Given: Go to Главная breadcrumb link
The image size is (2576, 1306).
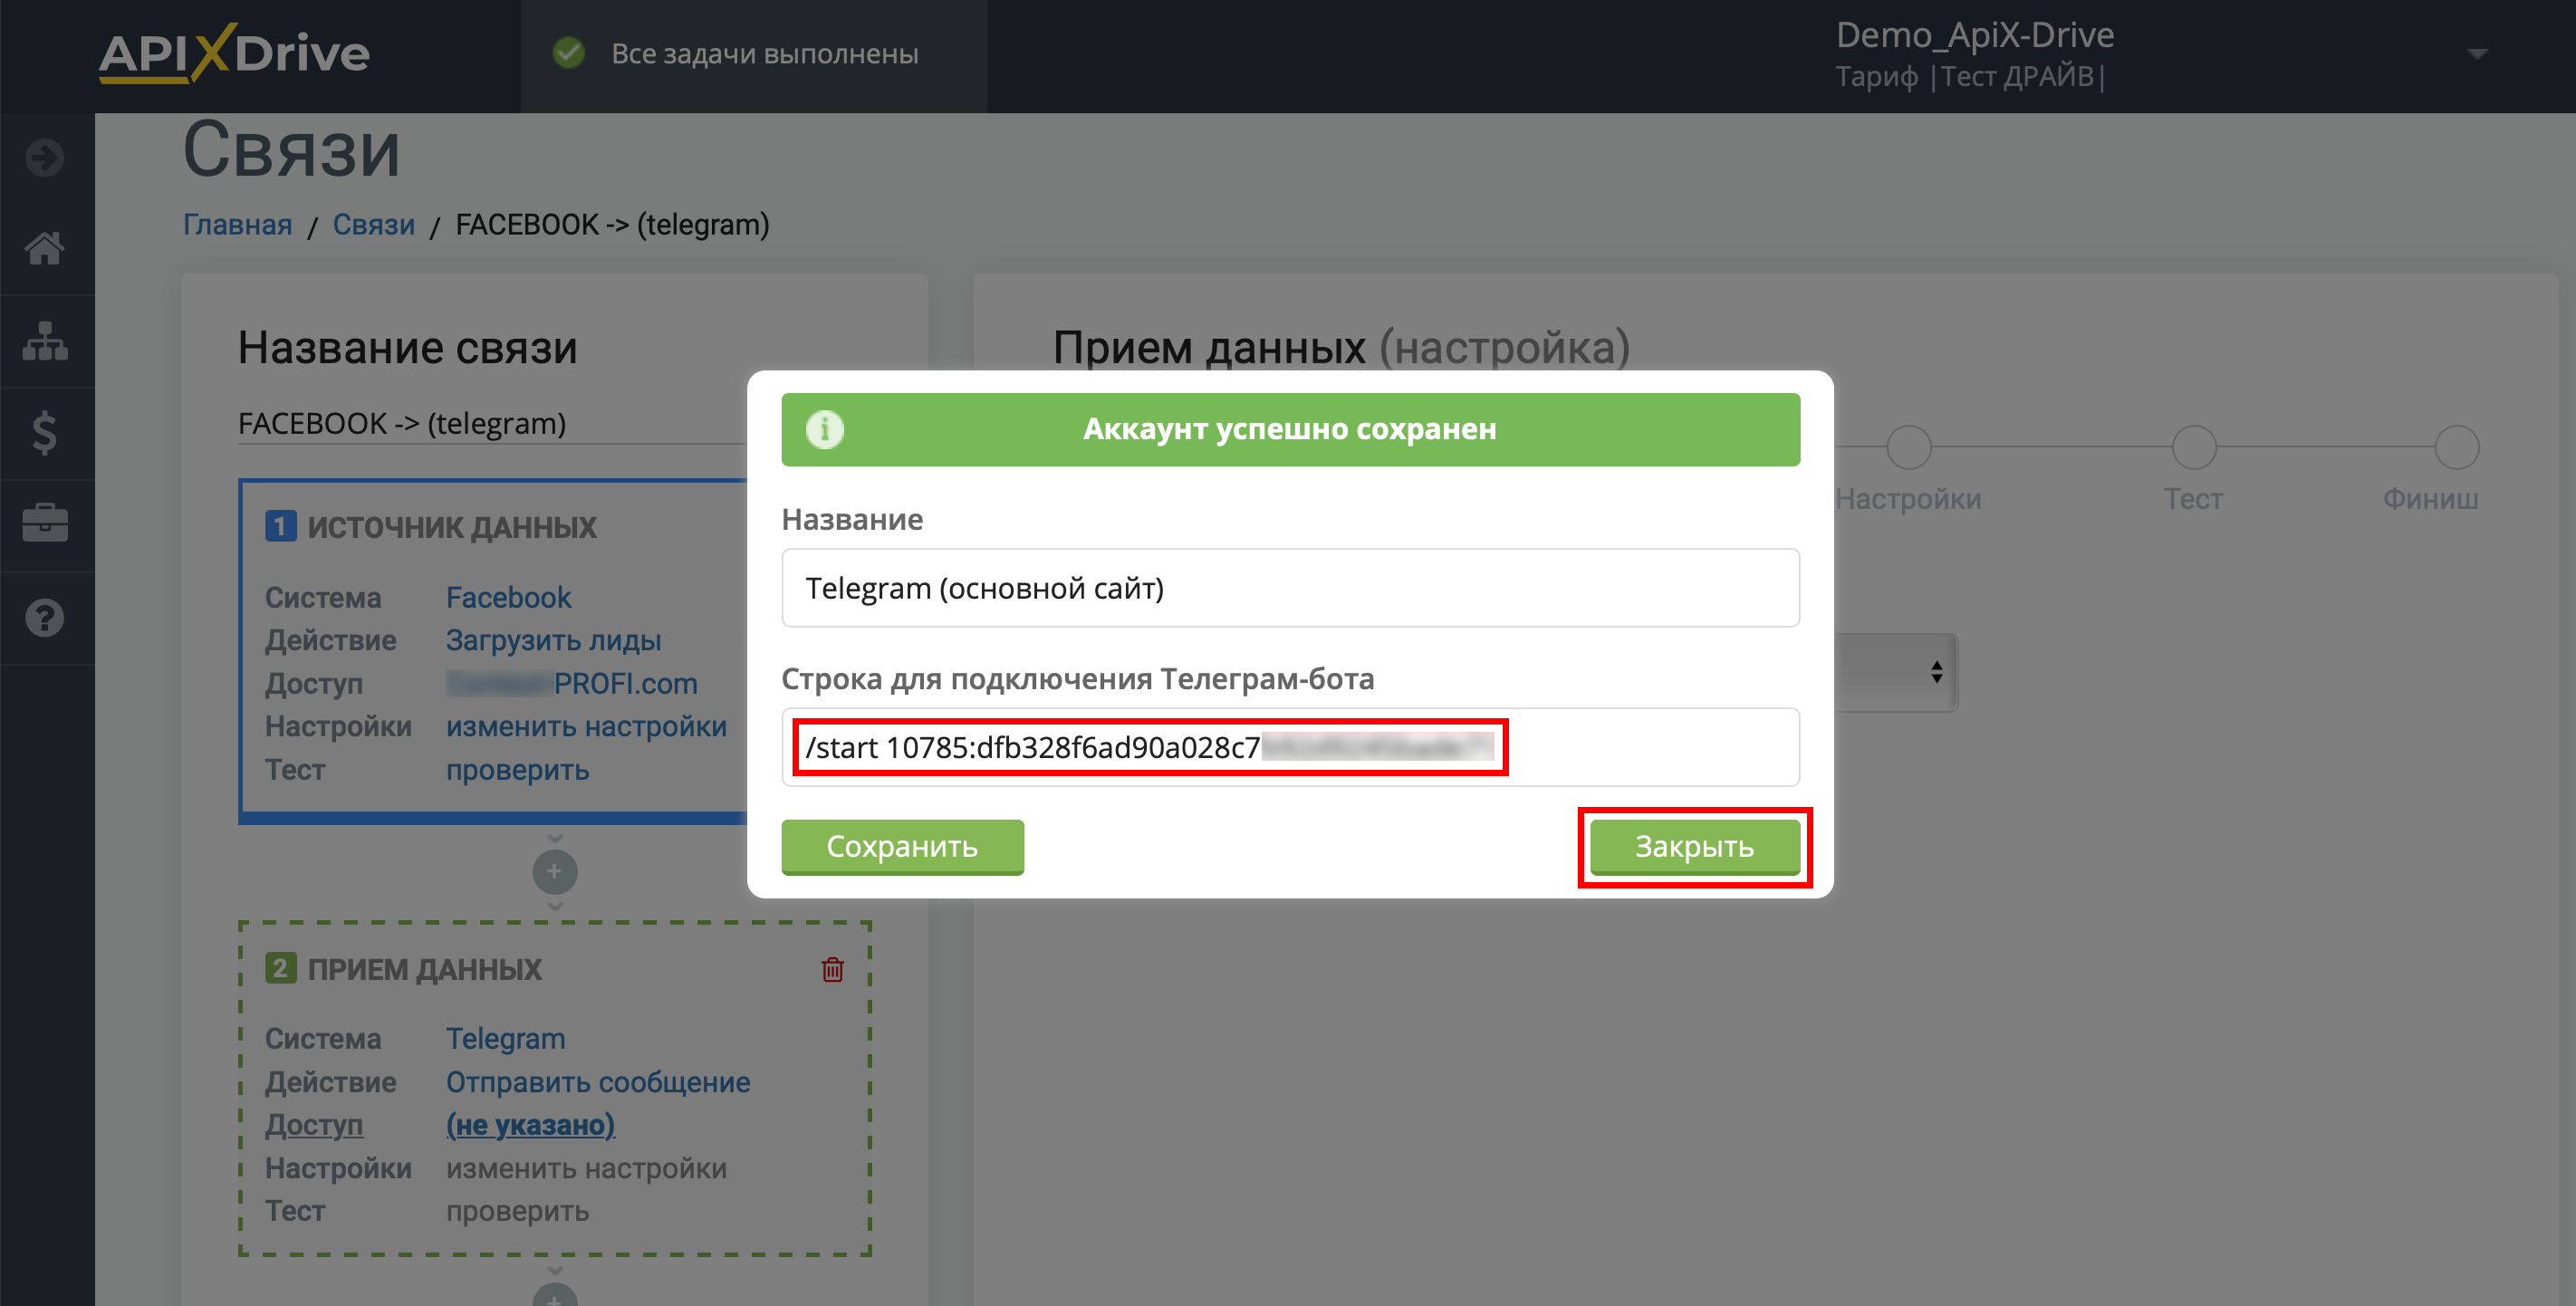Looking at the screenshot, I should click(237, 225).
